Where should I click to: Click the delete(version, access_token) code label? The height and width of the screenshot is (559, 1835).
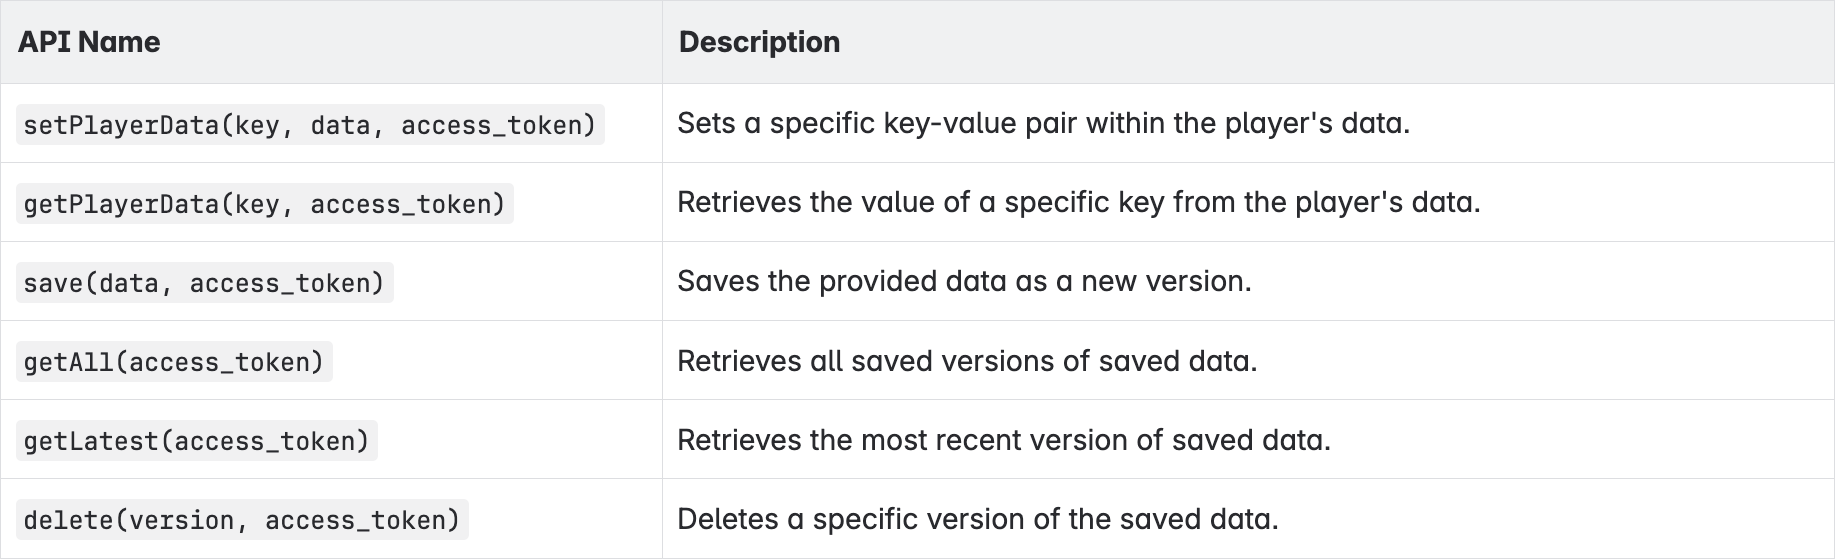[x=242, y=520]
